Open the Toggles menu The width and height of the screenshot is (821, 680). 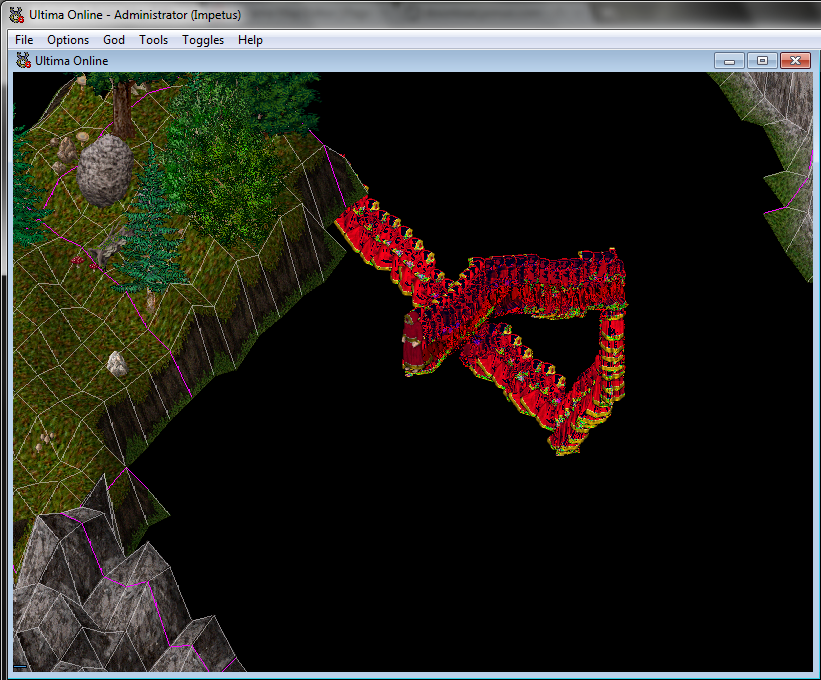pyautogui.click(x=203, y=40)
